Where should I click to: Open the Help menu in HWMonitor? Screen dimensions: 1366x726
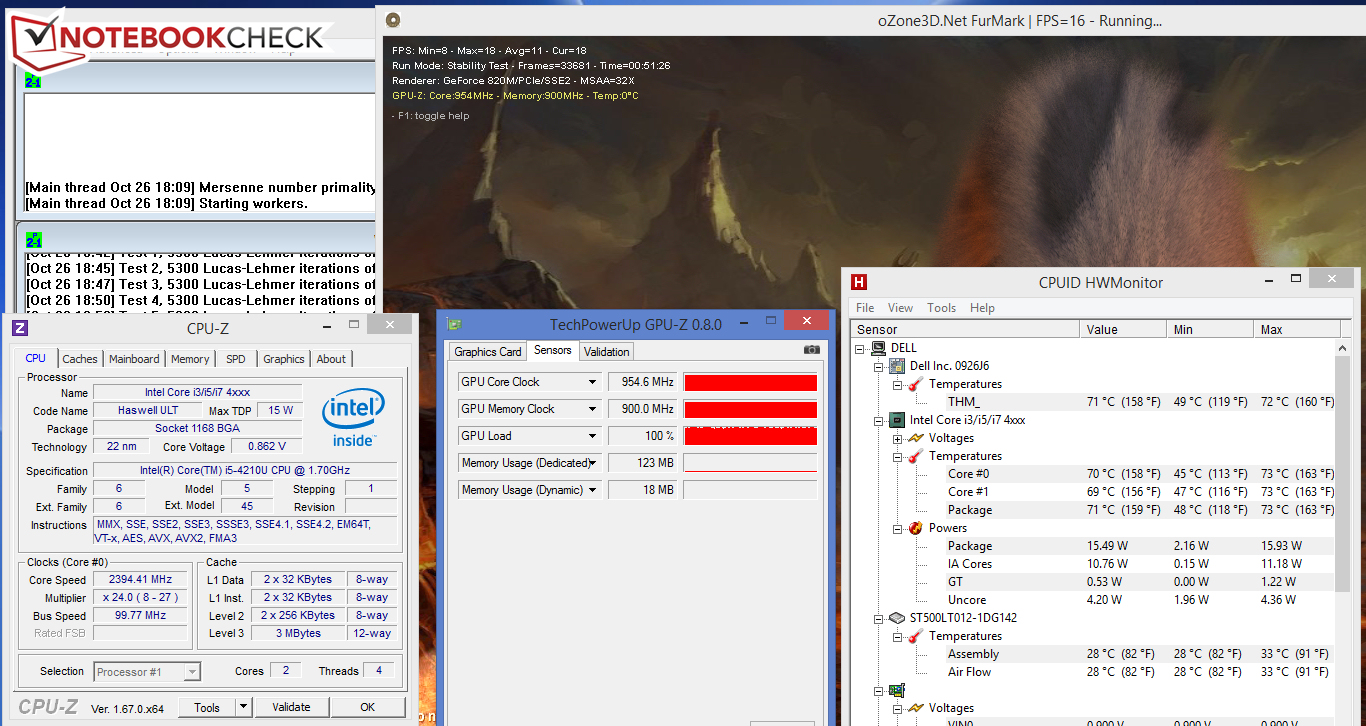pyautogui.click(x=982, y=308)
